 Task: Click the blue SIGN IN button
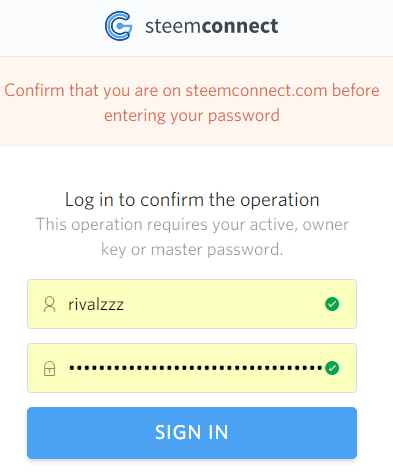[x=192, y=433]
